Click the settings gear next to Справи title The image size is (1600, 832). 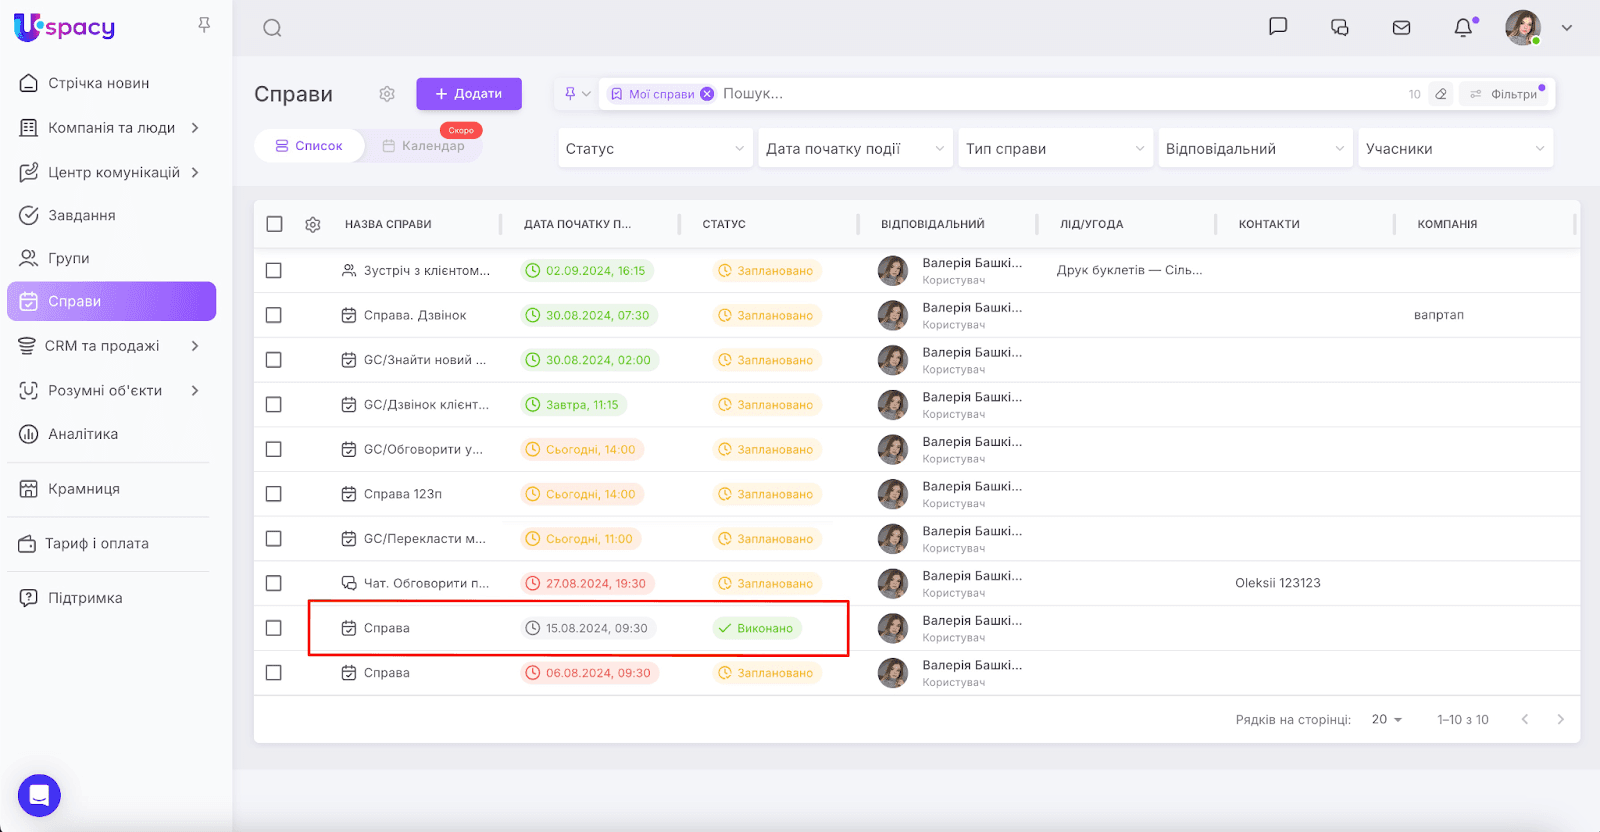pos(387,94)
